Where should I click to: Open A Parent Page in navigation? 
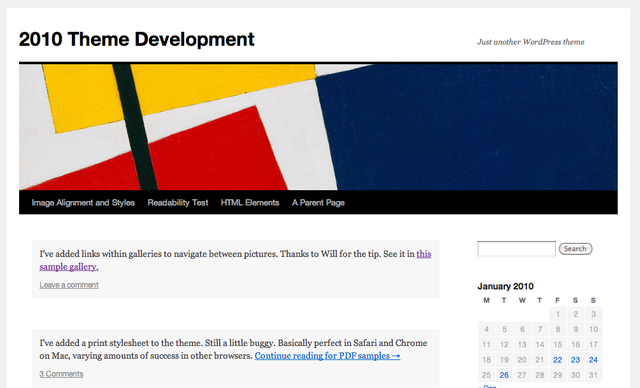[x=318, y=203]
